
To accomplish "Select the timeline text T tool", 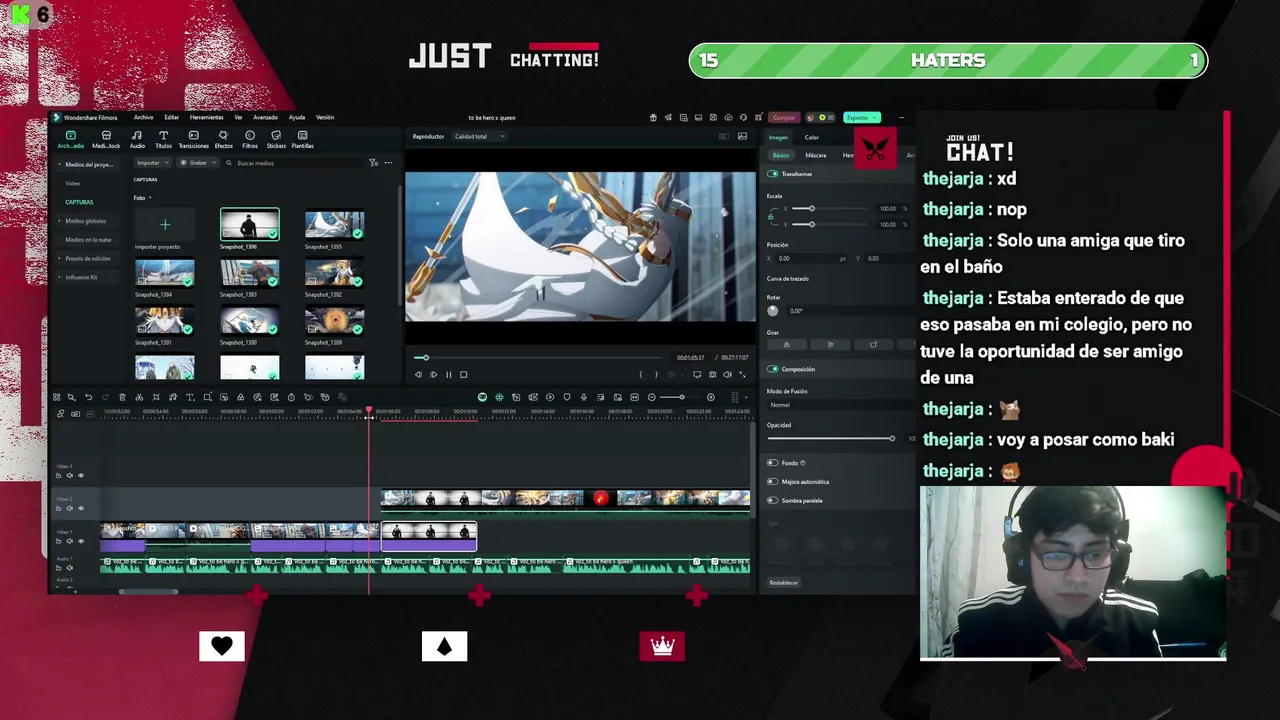I will 190,397.
